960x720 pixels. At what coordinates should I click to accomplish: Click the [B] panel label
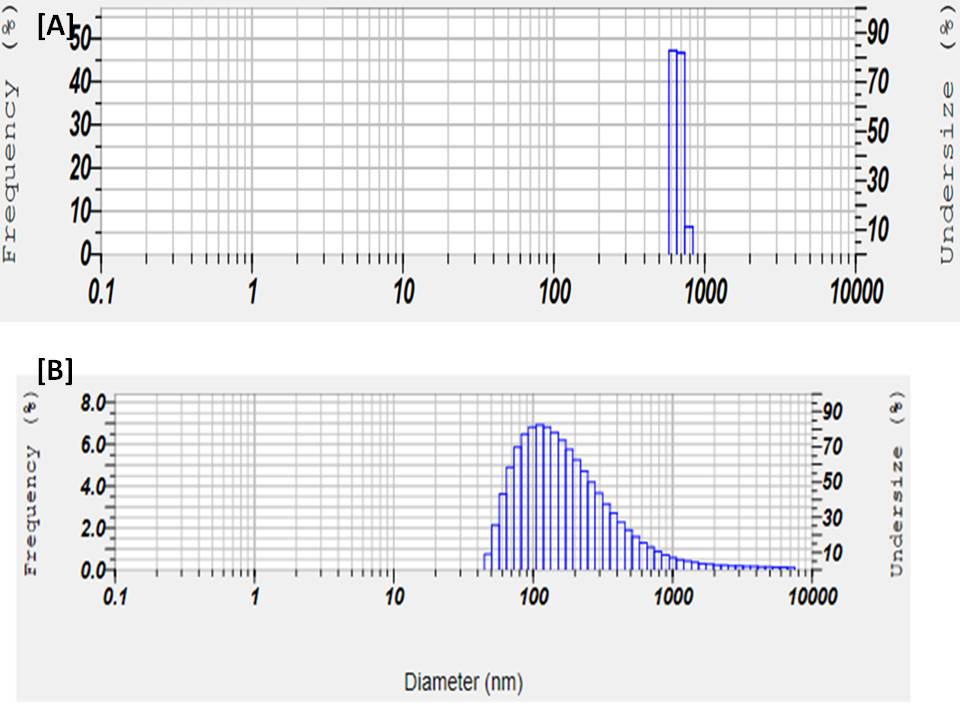(x=55, y=370)
